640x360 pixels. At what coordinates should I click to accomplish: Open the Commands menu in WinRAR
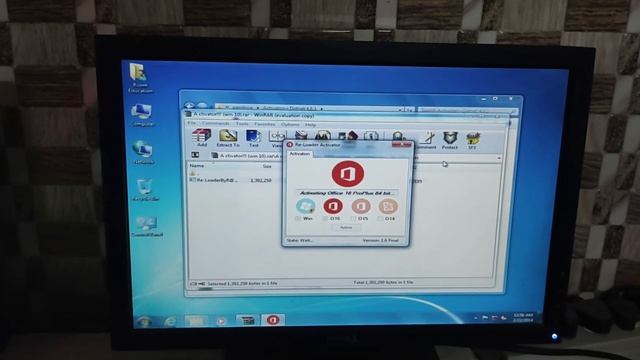coord(216,123)
